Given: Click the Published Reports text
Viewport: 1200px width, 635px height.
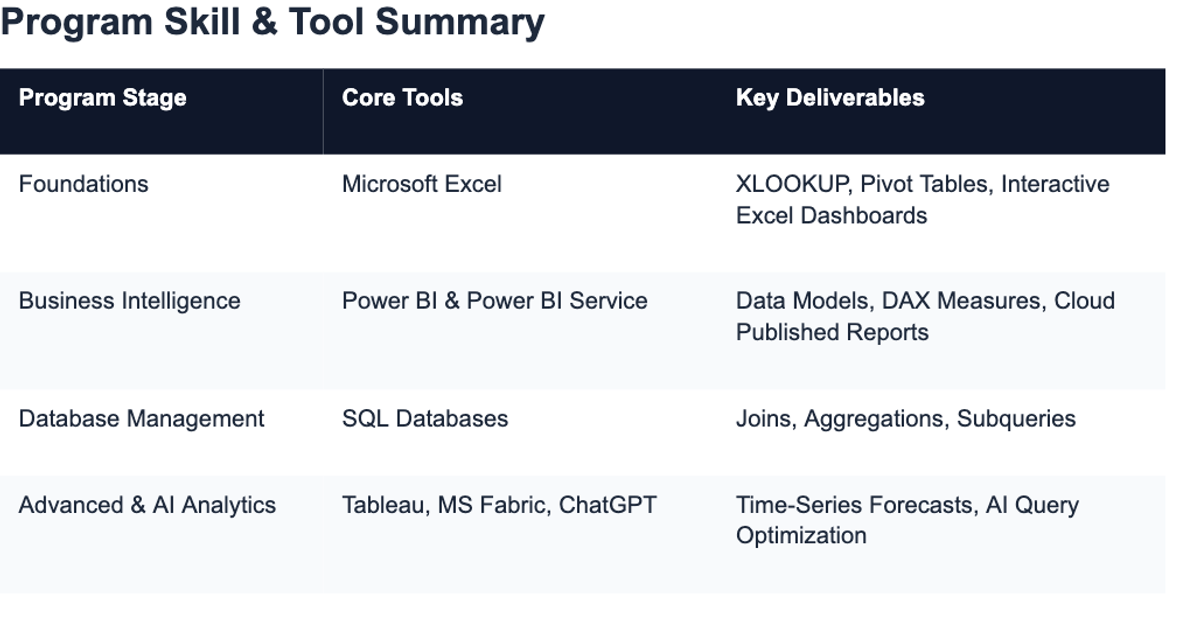Looking at the screenshot, I should [x=832, y=333].
